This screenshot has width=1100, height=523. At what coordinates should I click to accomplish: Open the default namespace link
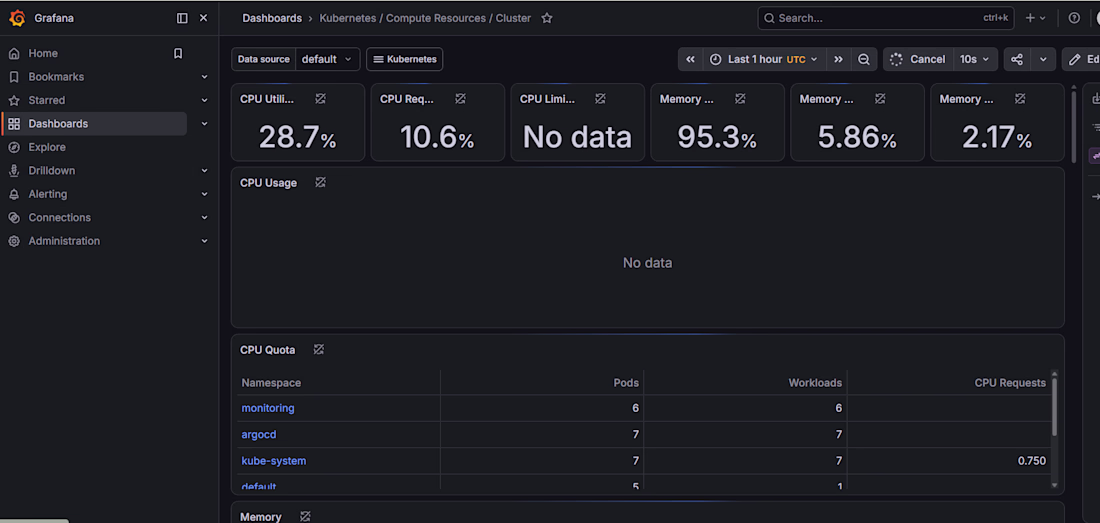coord(259,486)
